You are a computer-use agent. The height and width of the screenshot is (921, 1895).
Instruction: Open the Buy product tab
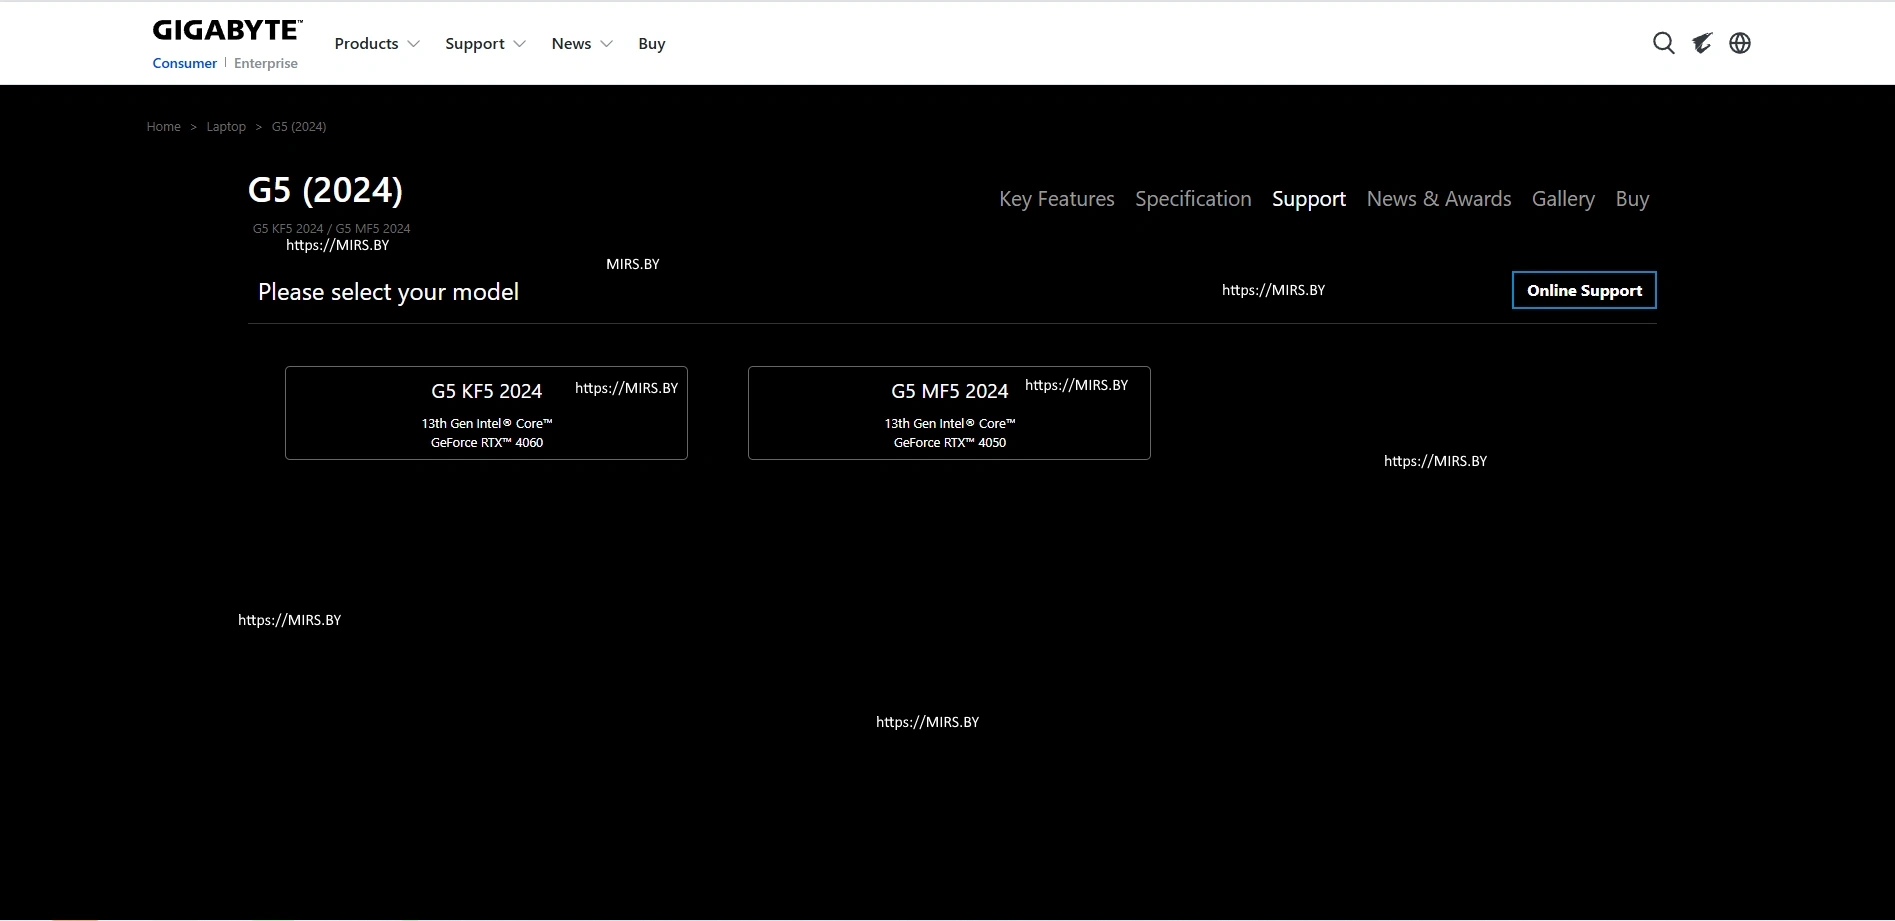[x=1632, y=199]
